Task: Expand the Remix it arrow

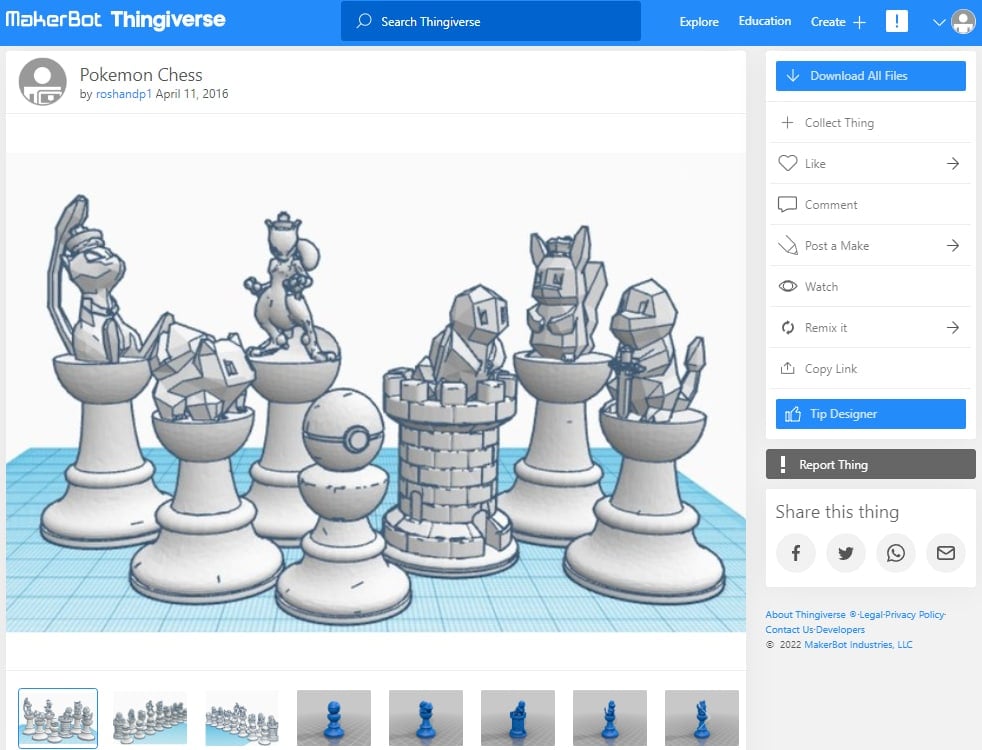Action: pyautogui.click(x=953, y=327)
